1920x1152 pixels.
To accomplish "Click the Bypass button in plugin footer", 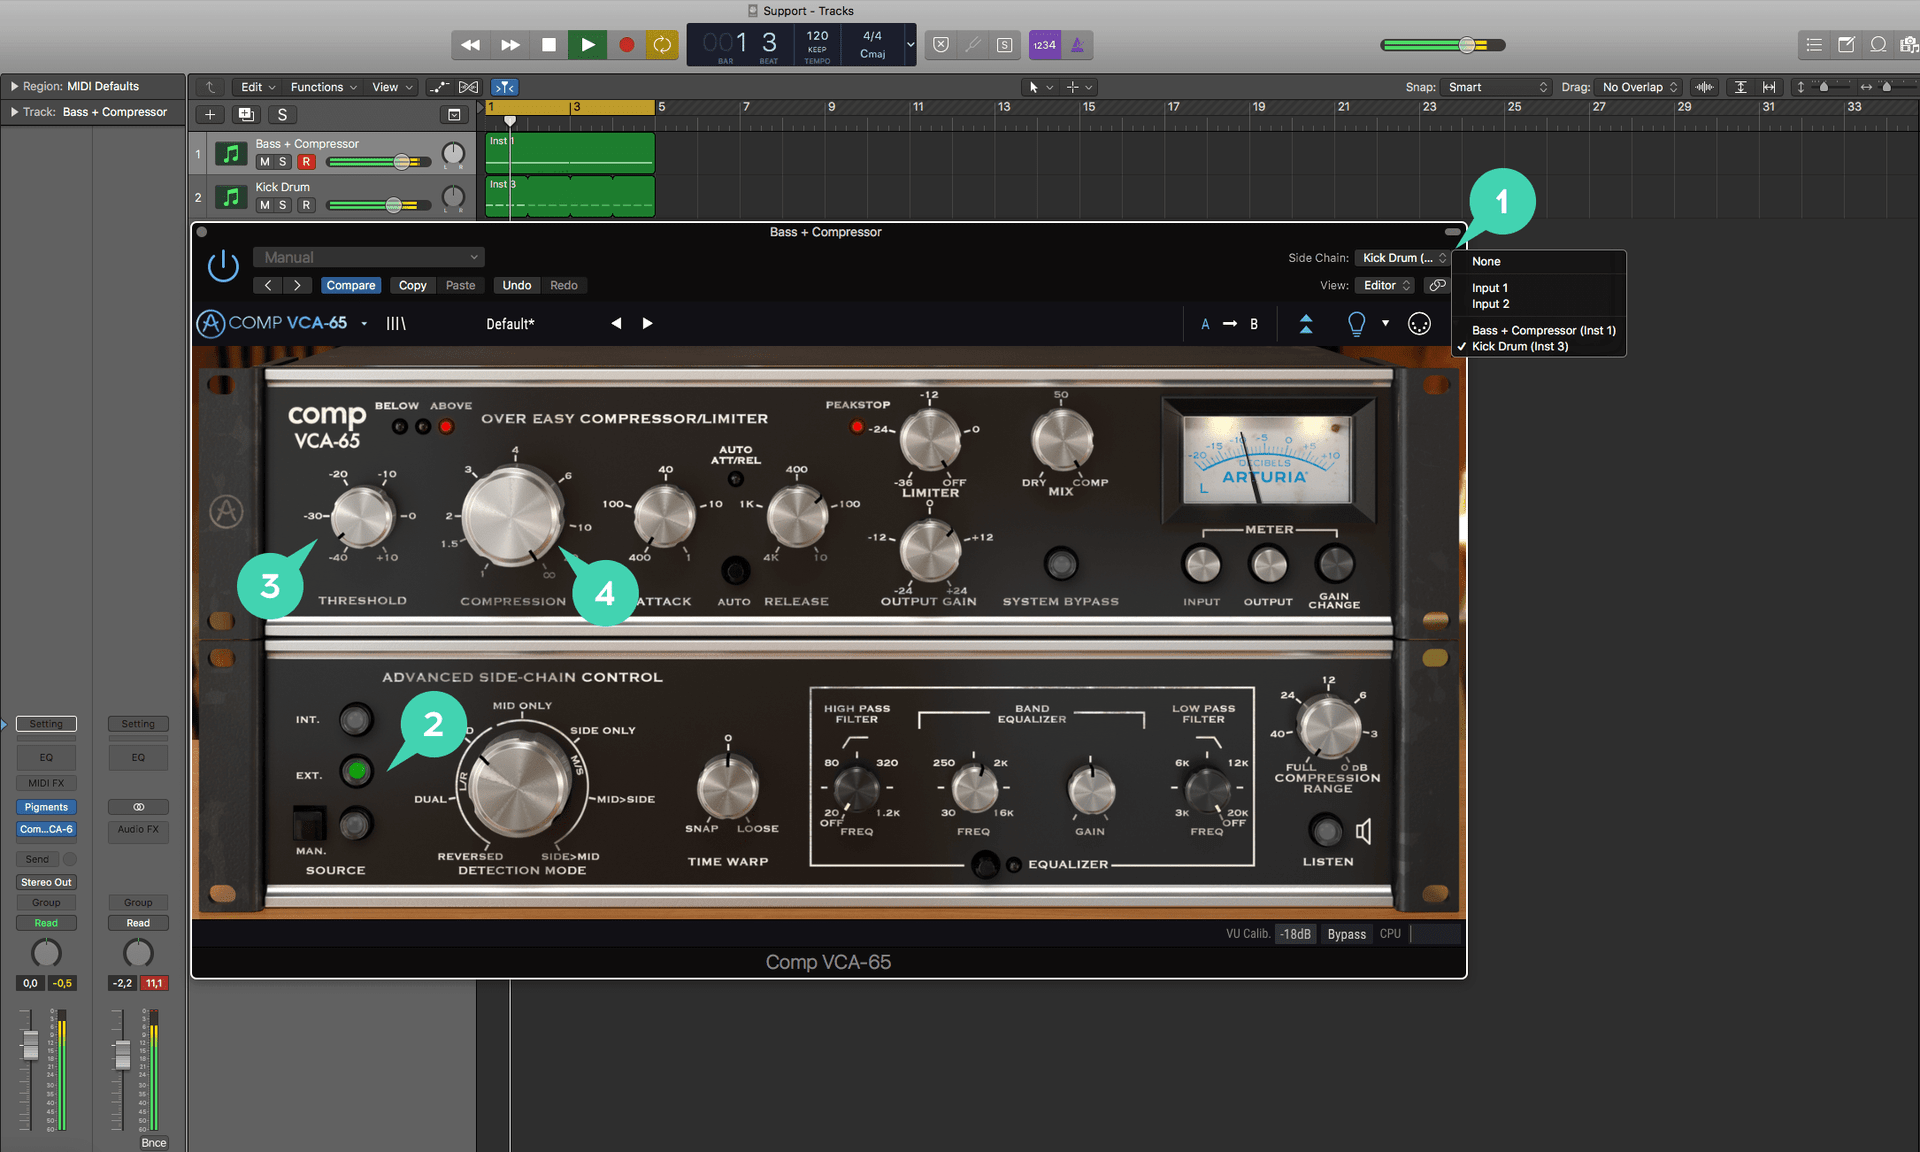I will (1346, 934).
